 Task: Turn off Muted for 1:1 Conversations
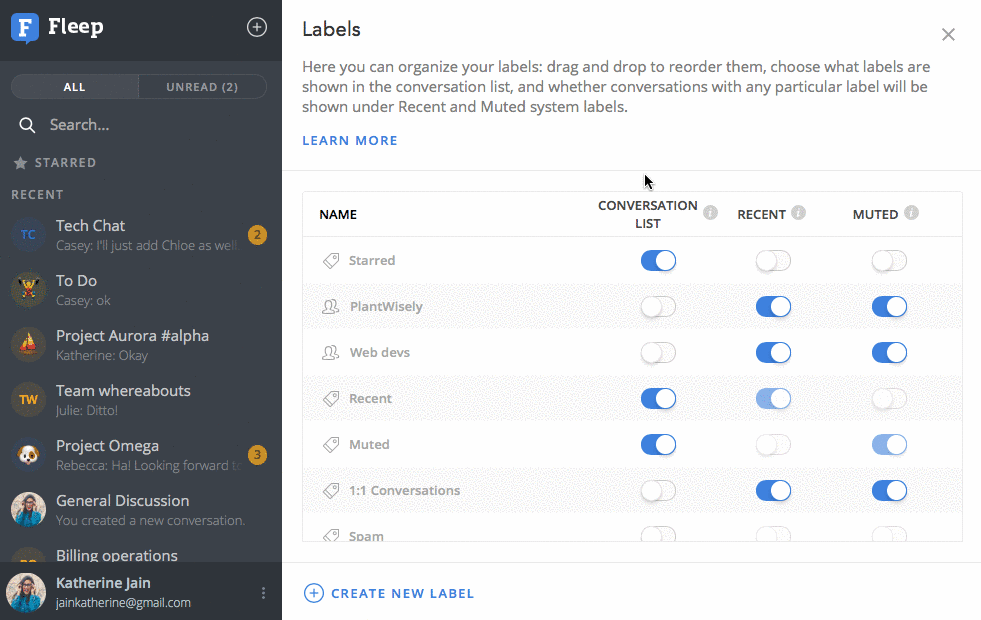[889, 490]
